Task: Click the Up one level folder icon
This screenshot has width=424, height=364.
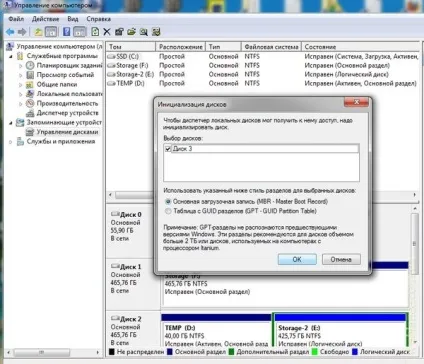Action: pyautogui.click(x=38, y=32)
